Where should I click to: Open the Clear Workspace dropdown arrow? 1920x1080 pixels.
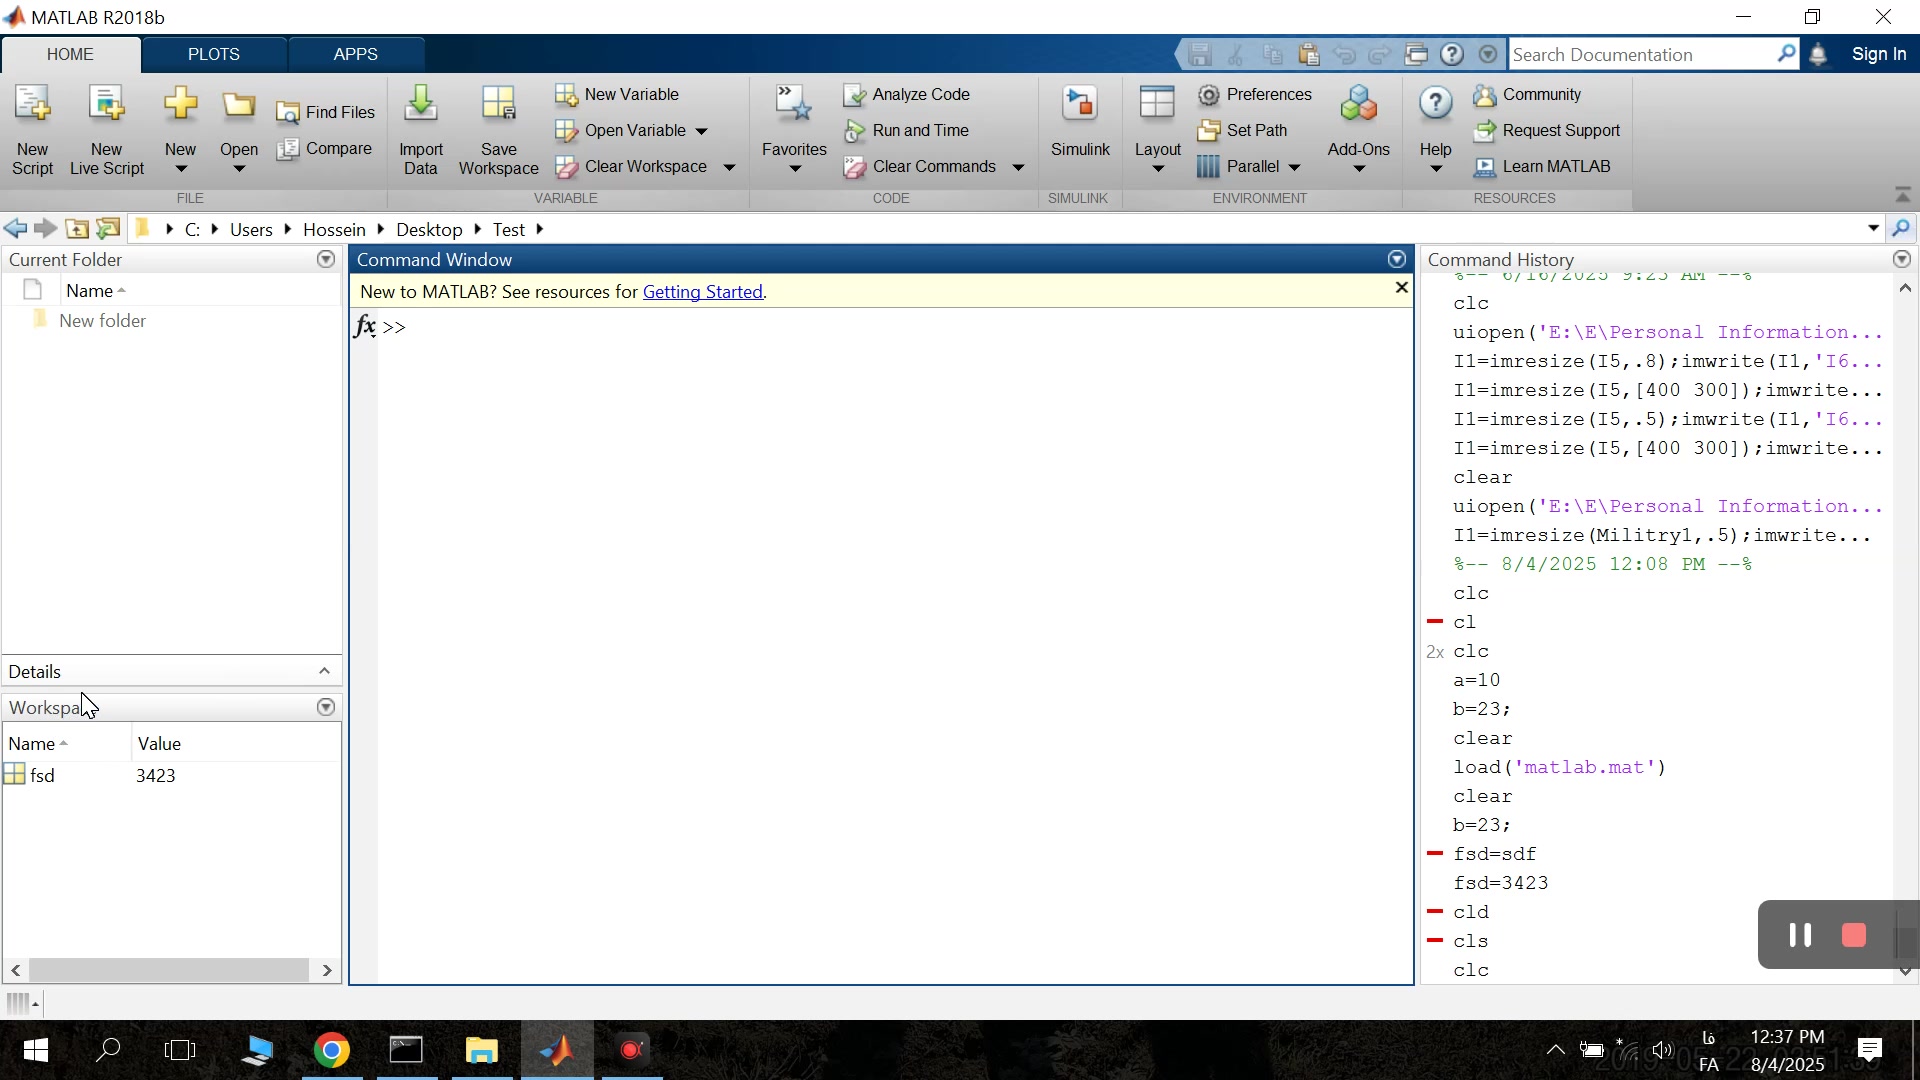tap(729, 168)
